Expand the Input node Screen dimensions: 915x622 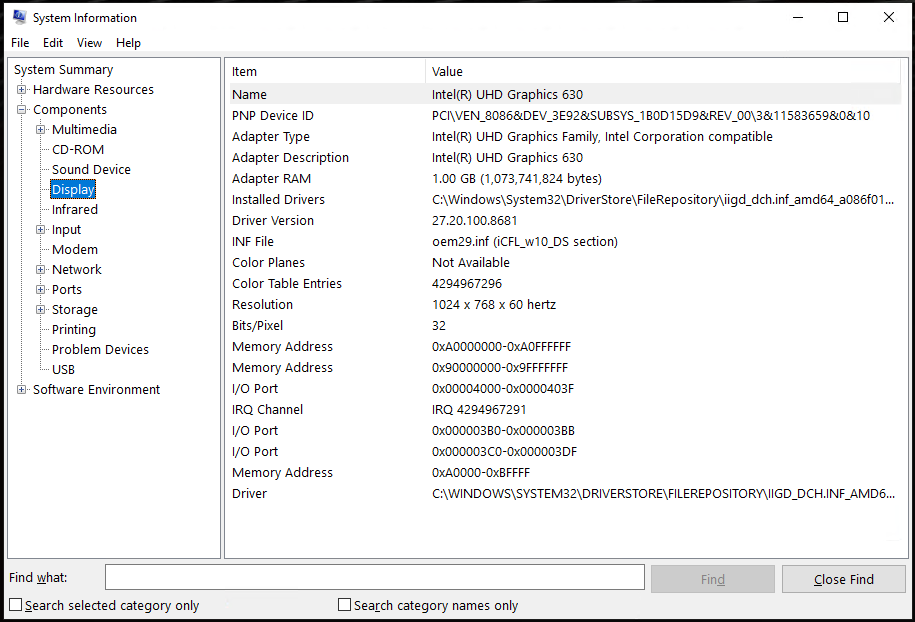click(40, 229)
